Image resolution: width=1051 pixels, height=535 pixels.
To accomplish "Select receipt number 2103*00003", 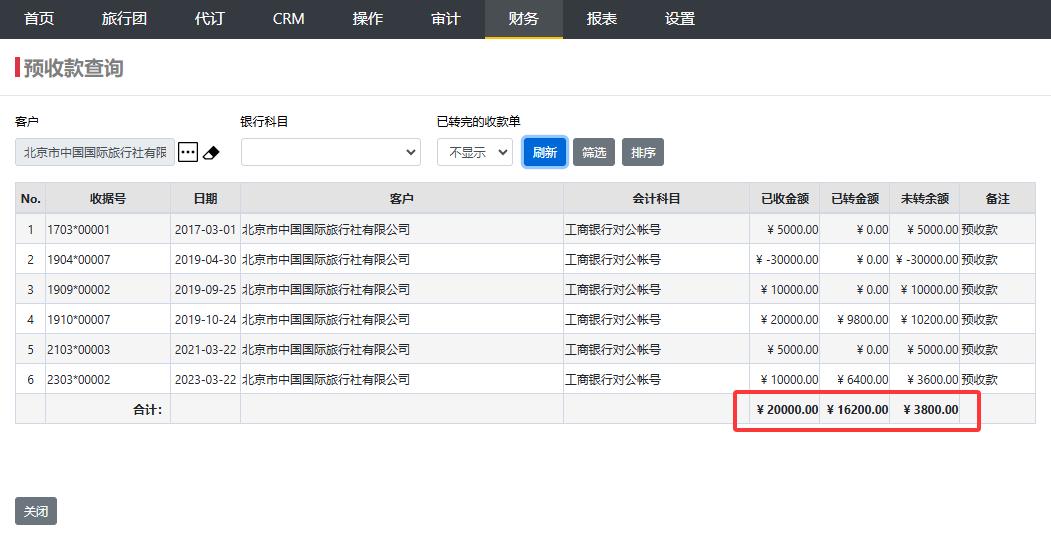I will 78,349.
